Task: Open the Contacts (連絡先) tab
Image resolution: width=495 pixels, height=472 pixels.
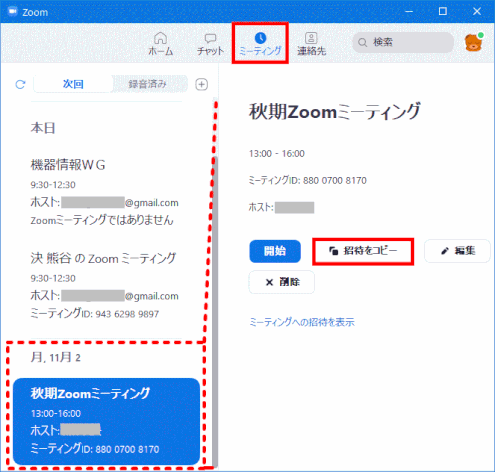Action: point(311,44)
